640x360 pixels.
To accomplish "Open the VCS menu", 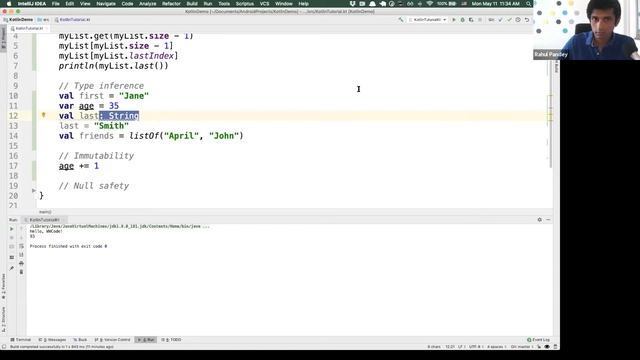I will pos(264,4).
